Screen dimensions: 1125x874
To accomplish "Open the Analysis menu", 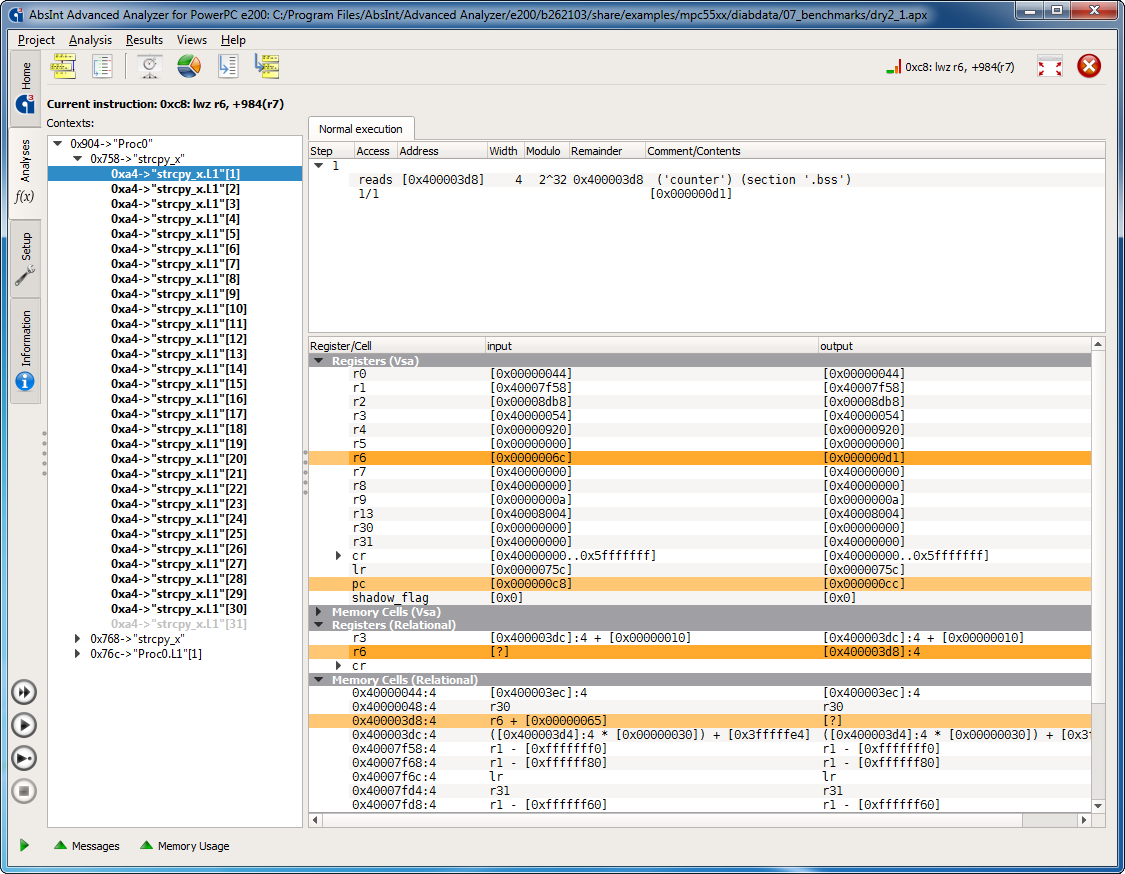I will (x=90, y=40).
